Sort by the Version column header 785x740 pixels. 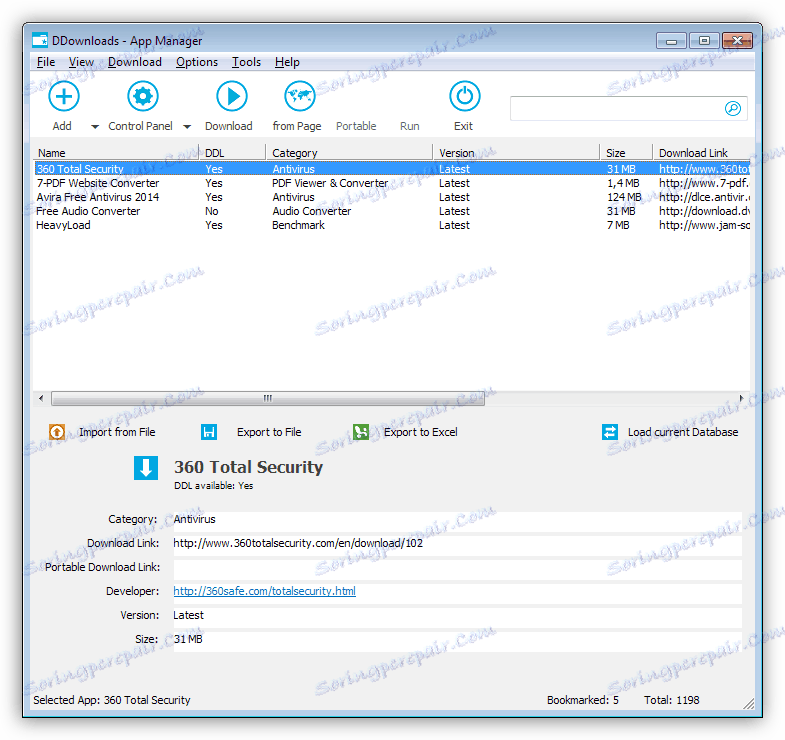(x=517, y=153)
